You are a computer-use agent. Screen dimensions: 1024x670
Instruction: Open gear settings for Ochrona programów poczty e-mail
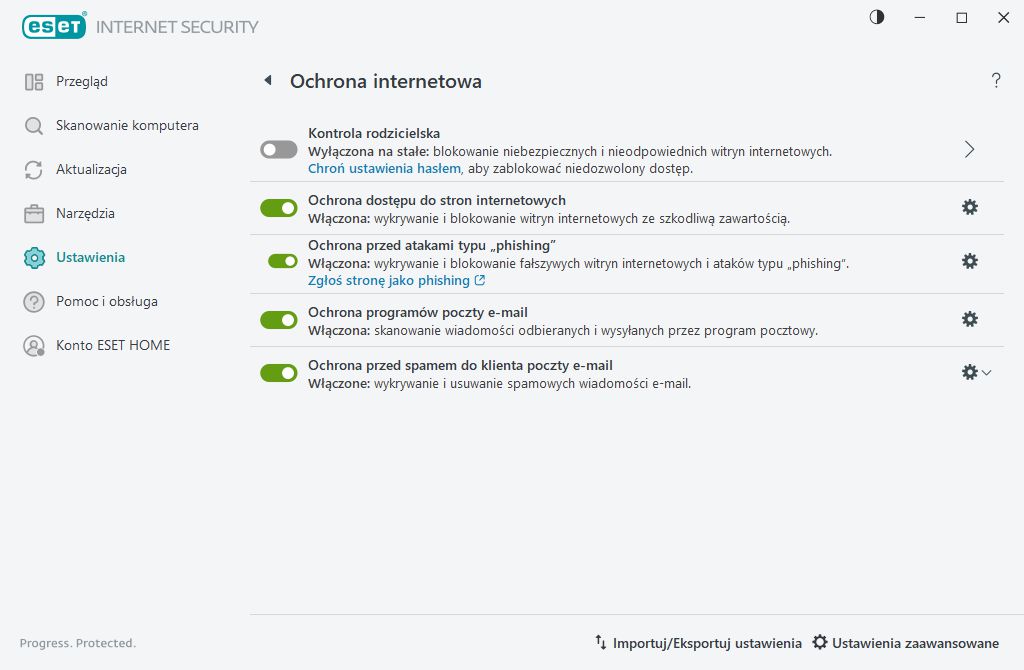click(x=969, y=319)
